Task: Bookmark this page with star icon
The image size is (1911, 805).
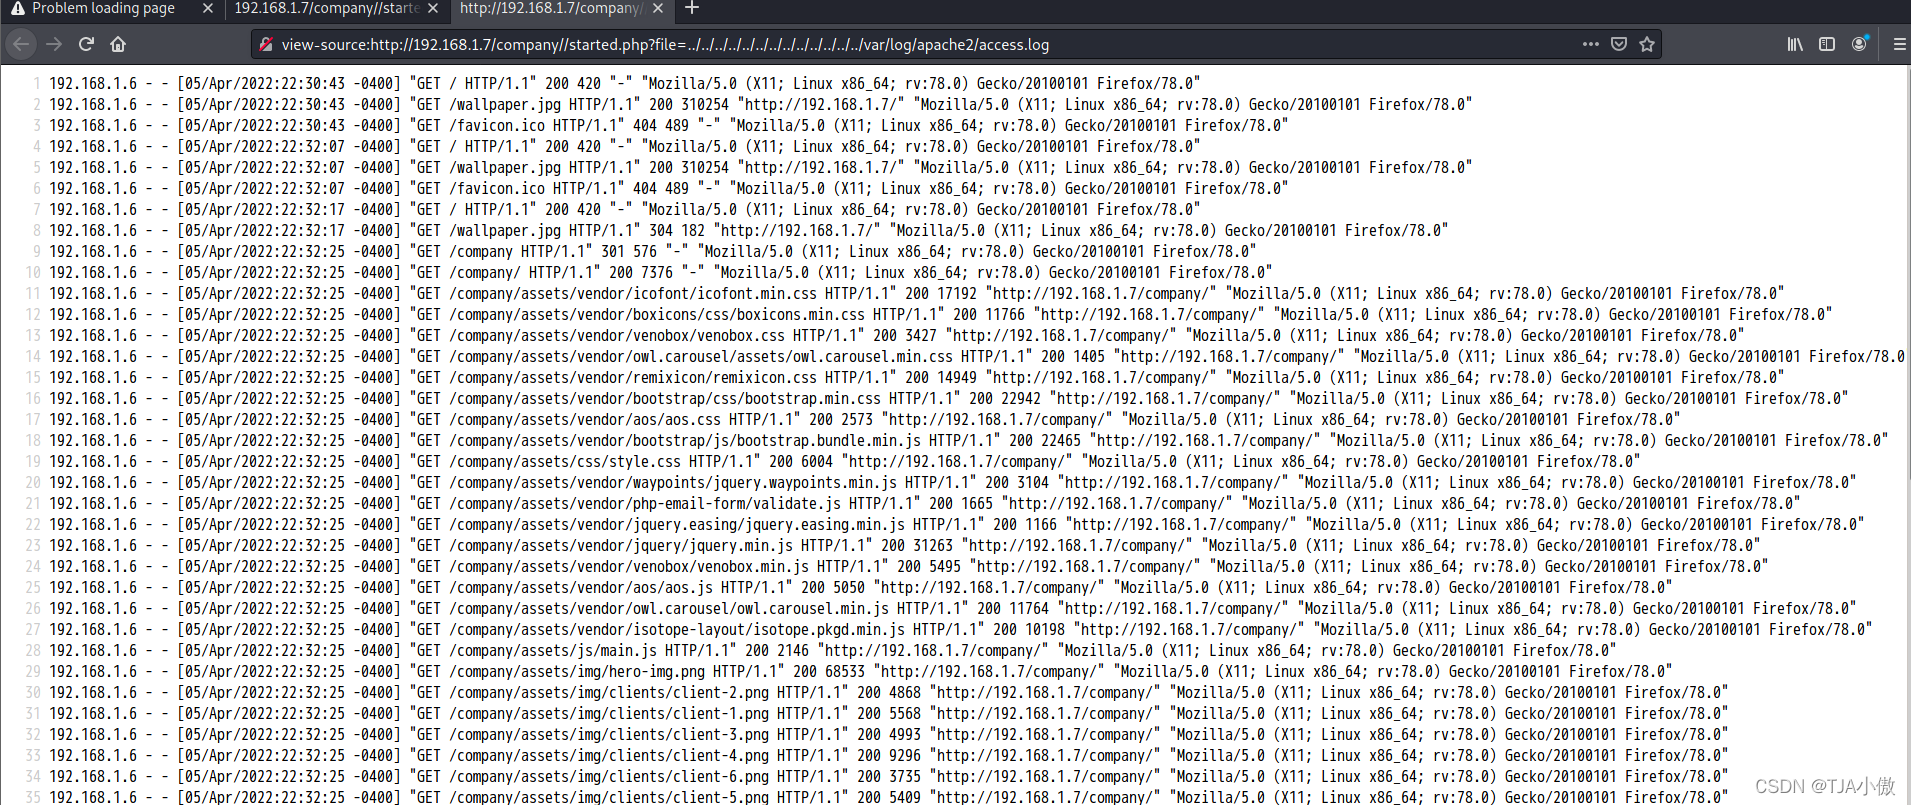Action: (x=1647, y=44)
